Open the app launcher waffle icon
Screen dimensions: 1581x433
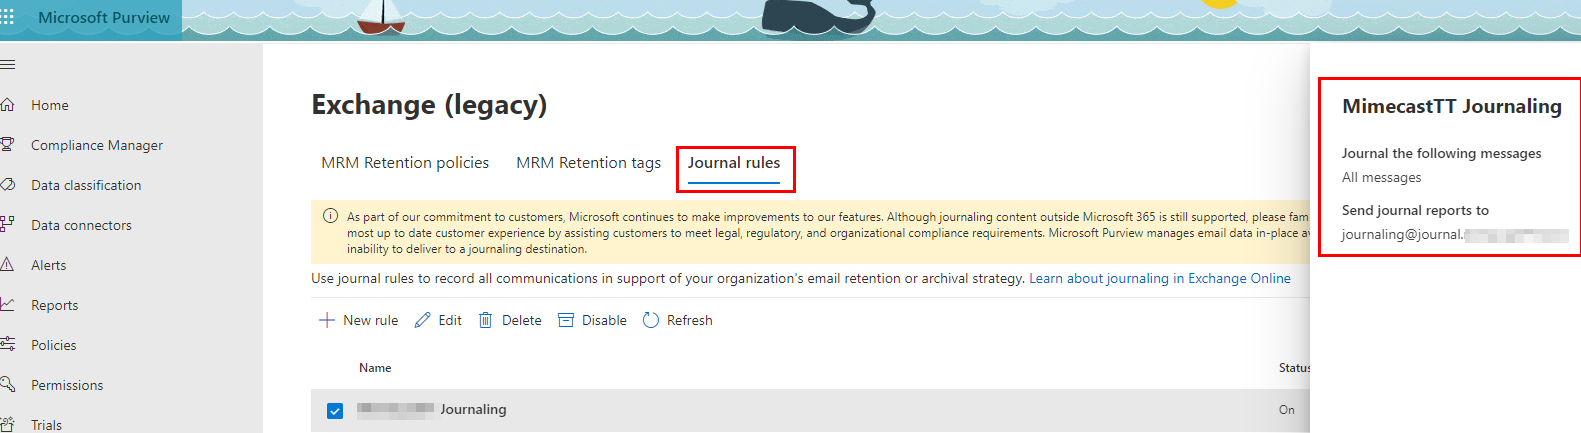(7, 17)
